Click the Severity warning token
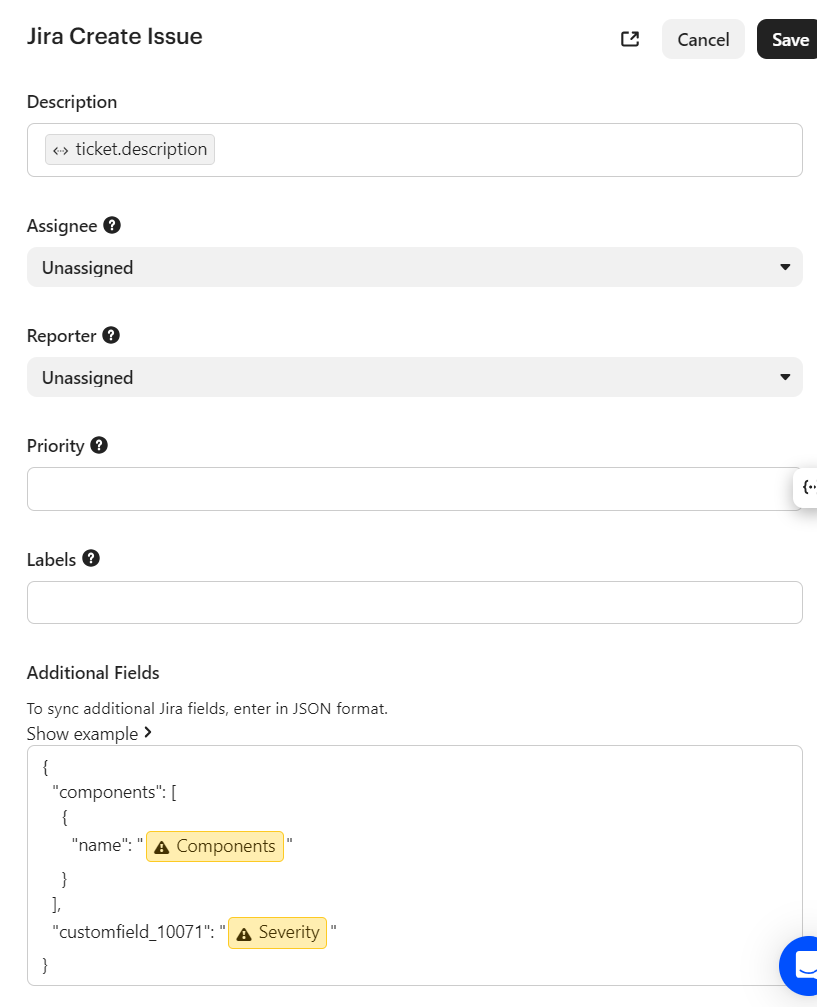Image resolution: width=817 pixels, height=1007 pixels. [x=277, y=932]
